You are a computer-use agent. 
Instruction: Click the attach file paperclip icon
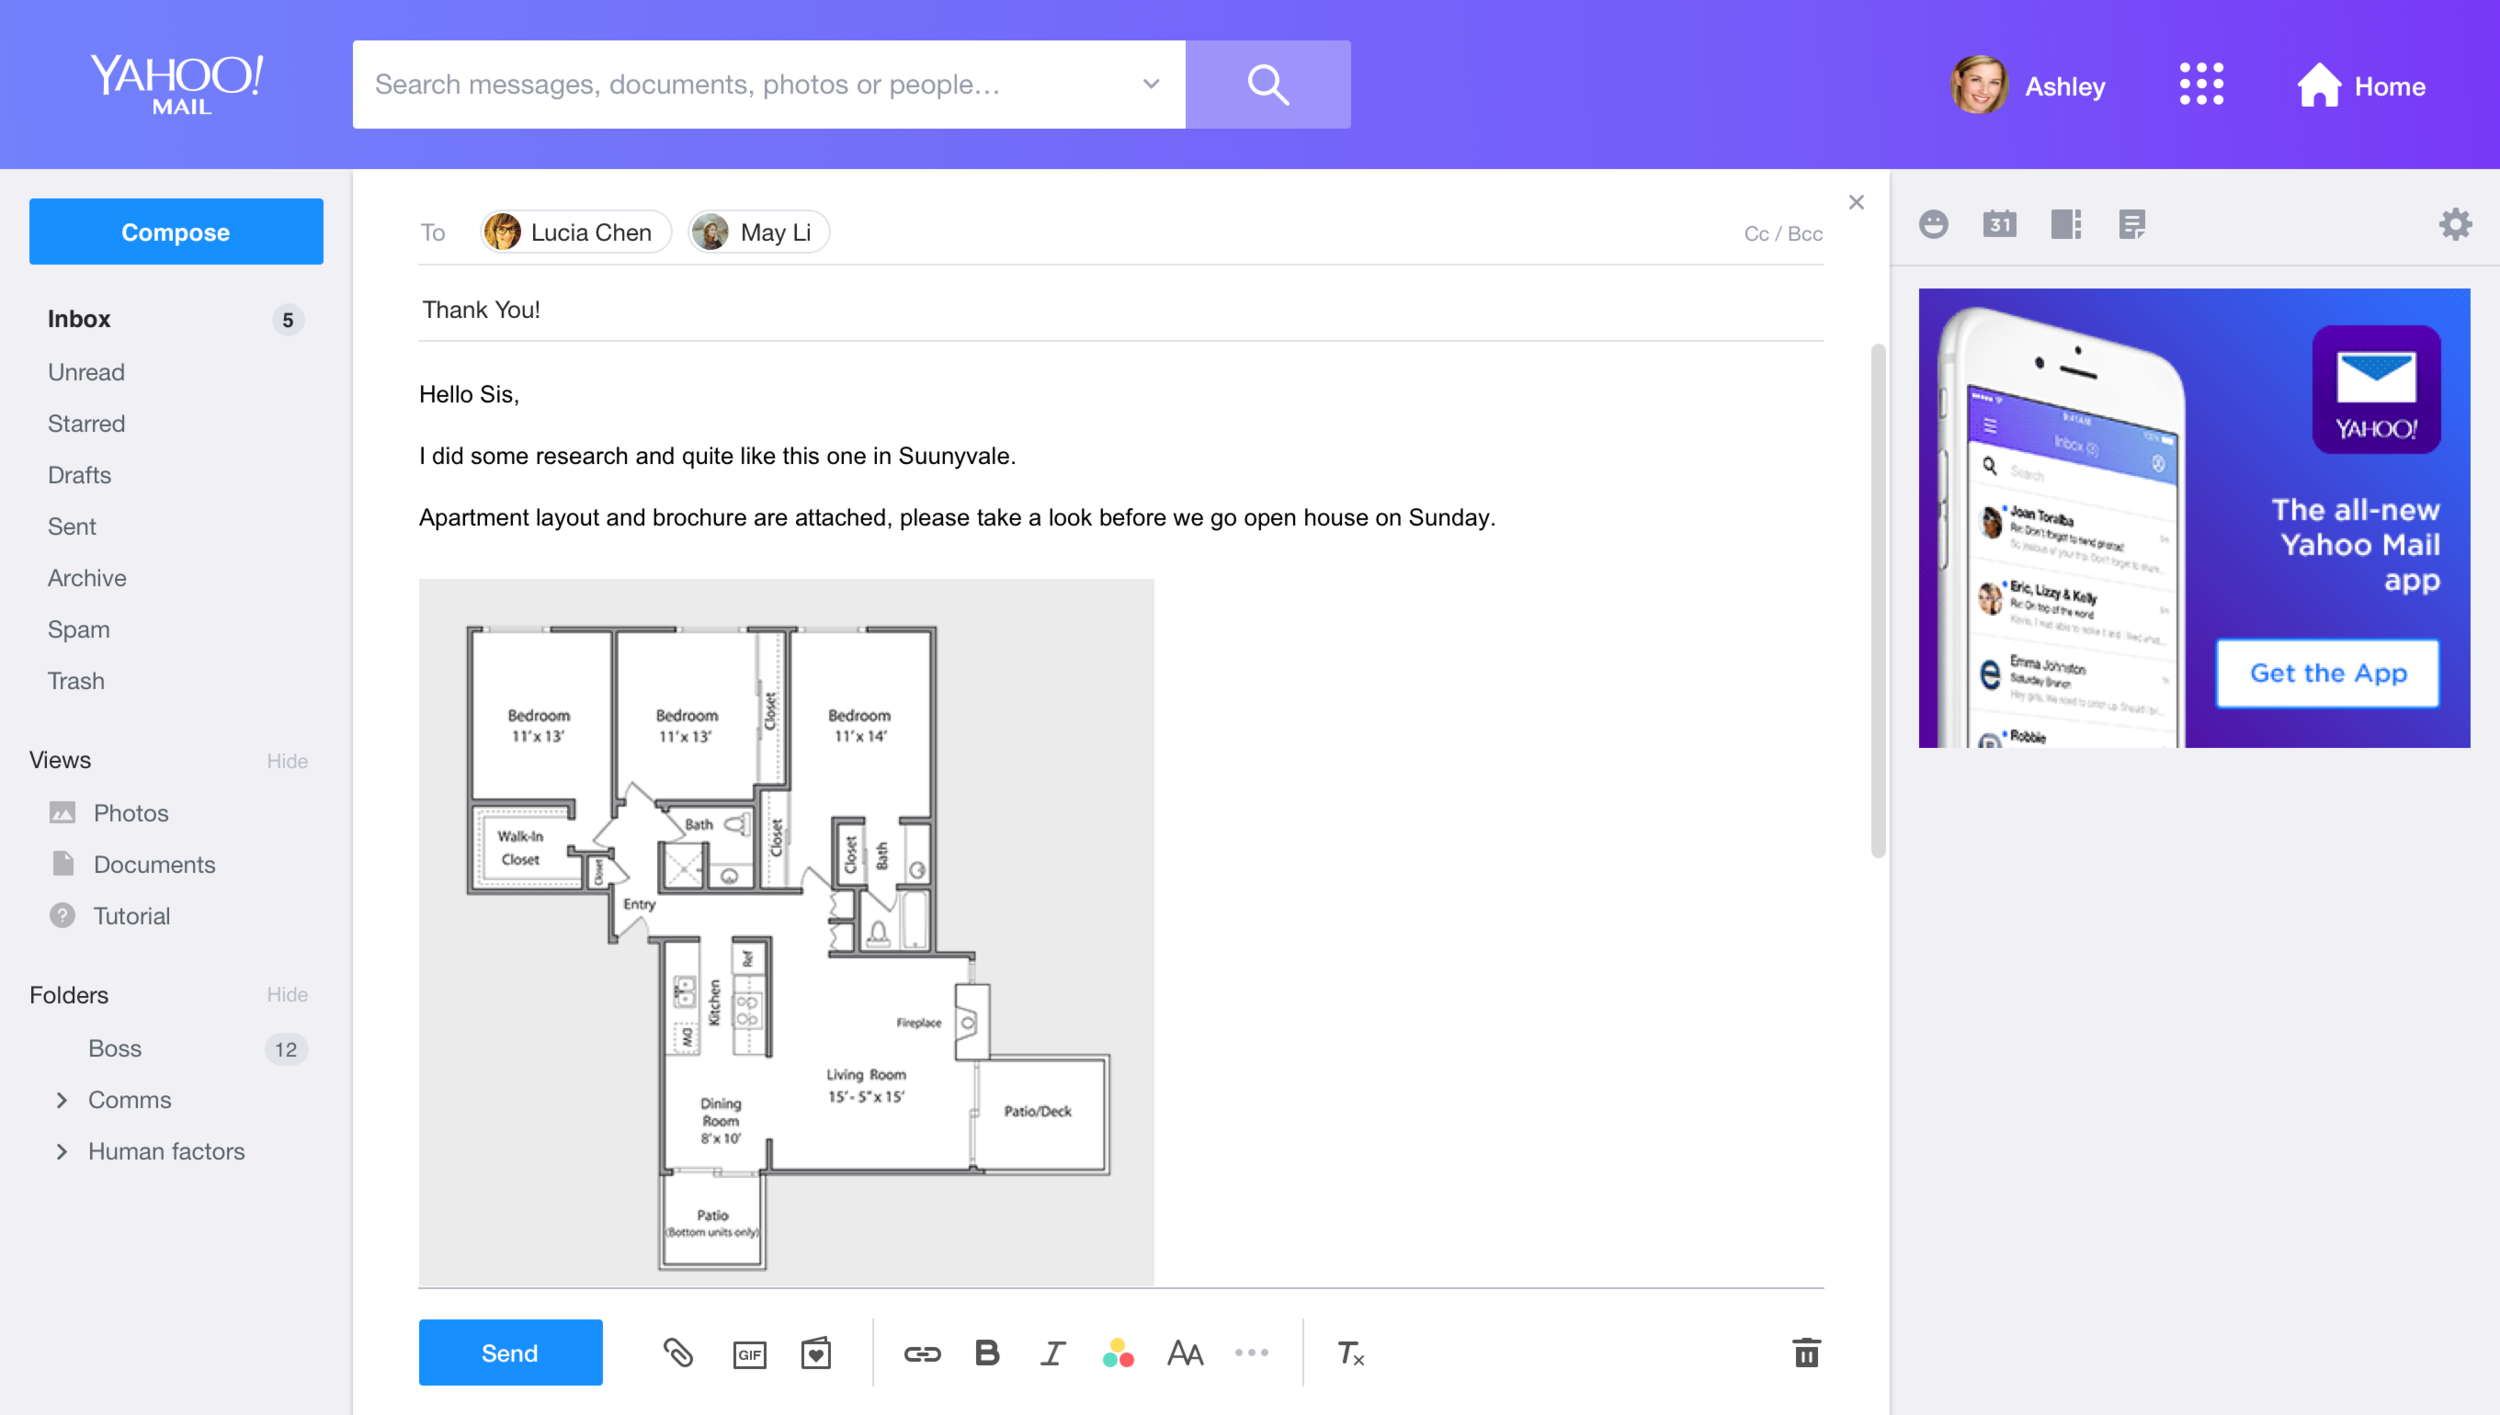click(678, 1353)
